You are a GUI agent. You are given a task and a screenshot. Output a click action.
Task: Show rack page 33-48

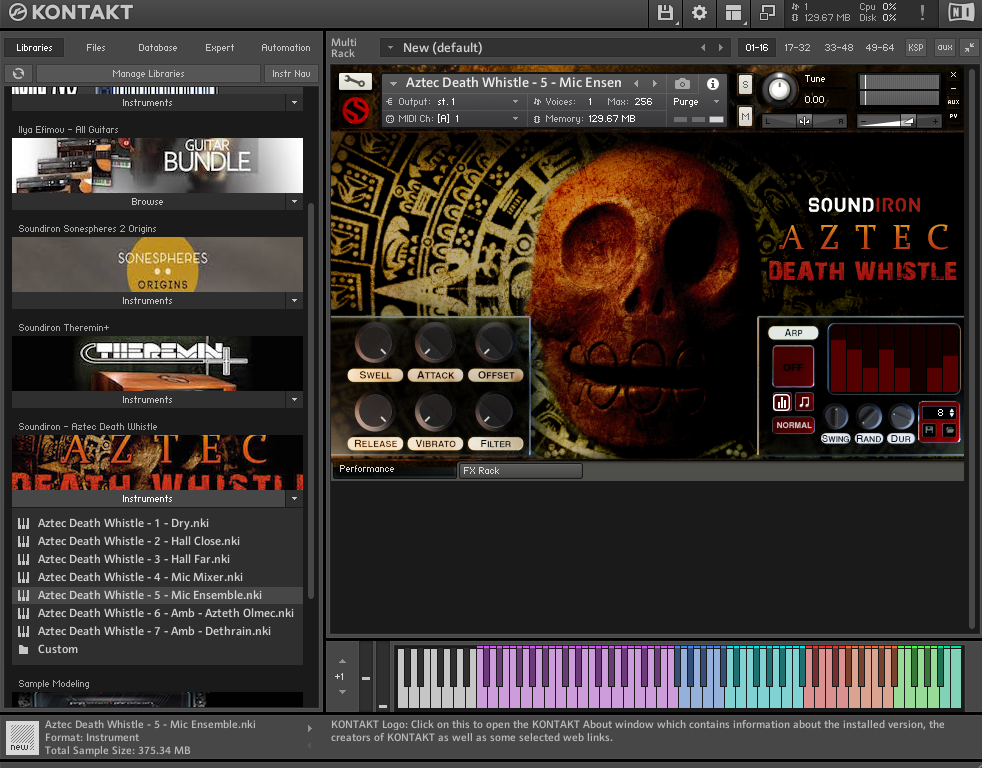839,48
